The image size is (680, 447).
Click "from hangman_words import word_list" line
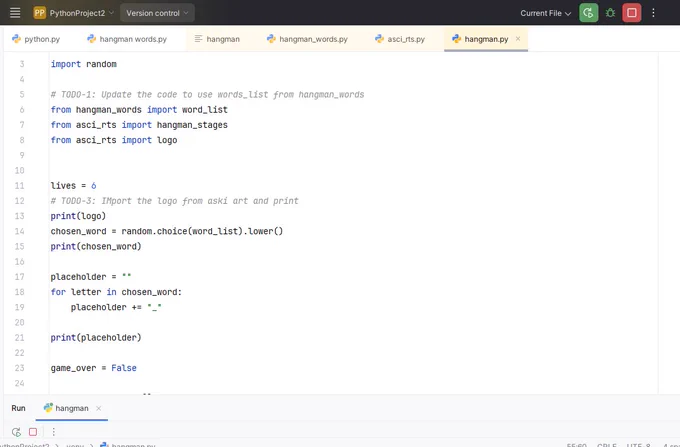coord(139,110)
